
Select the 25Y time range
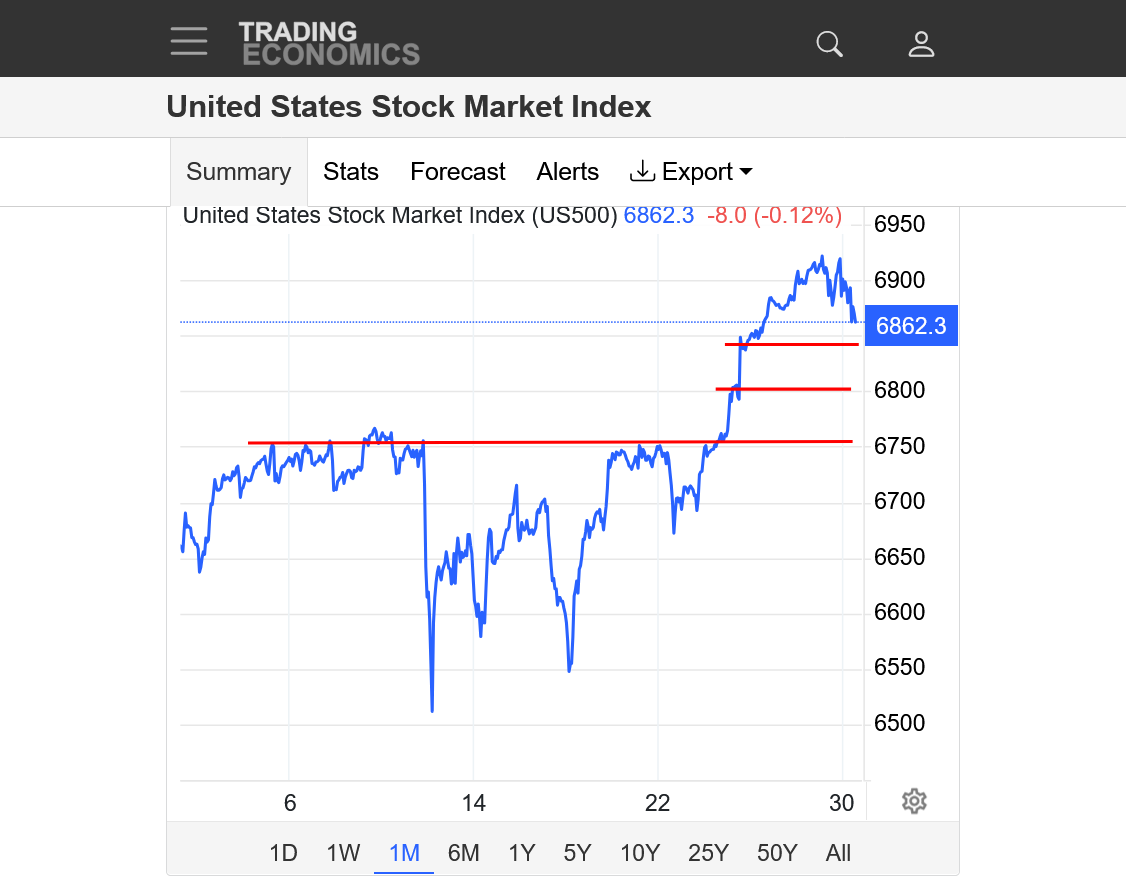pos(709,853)
